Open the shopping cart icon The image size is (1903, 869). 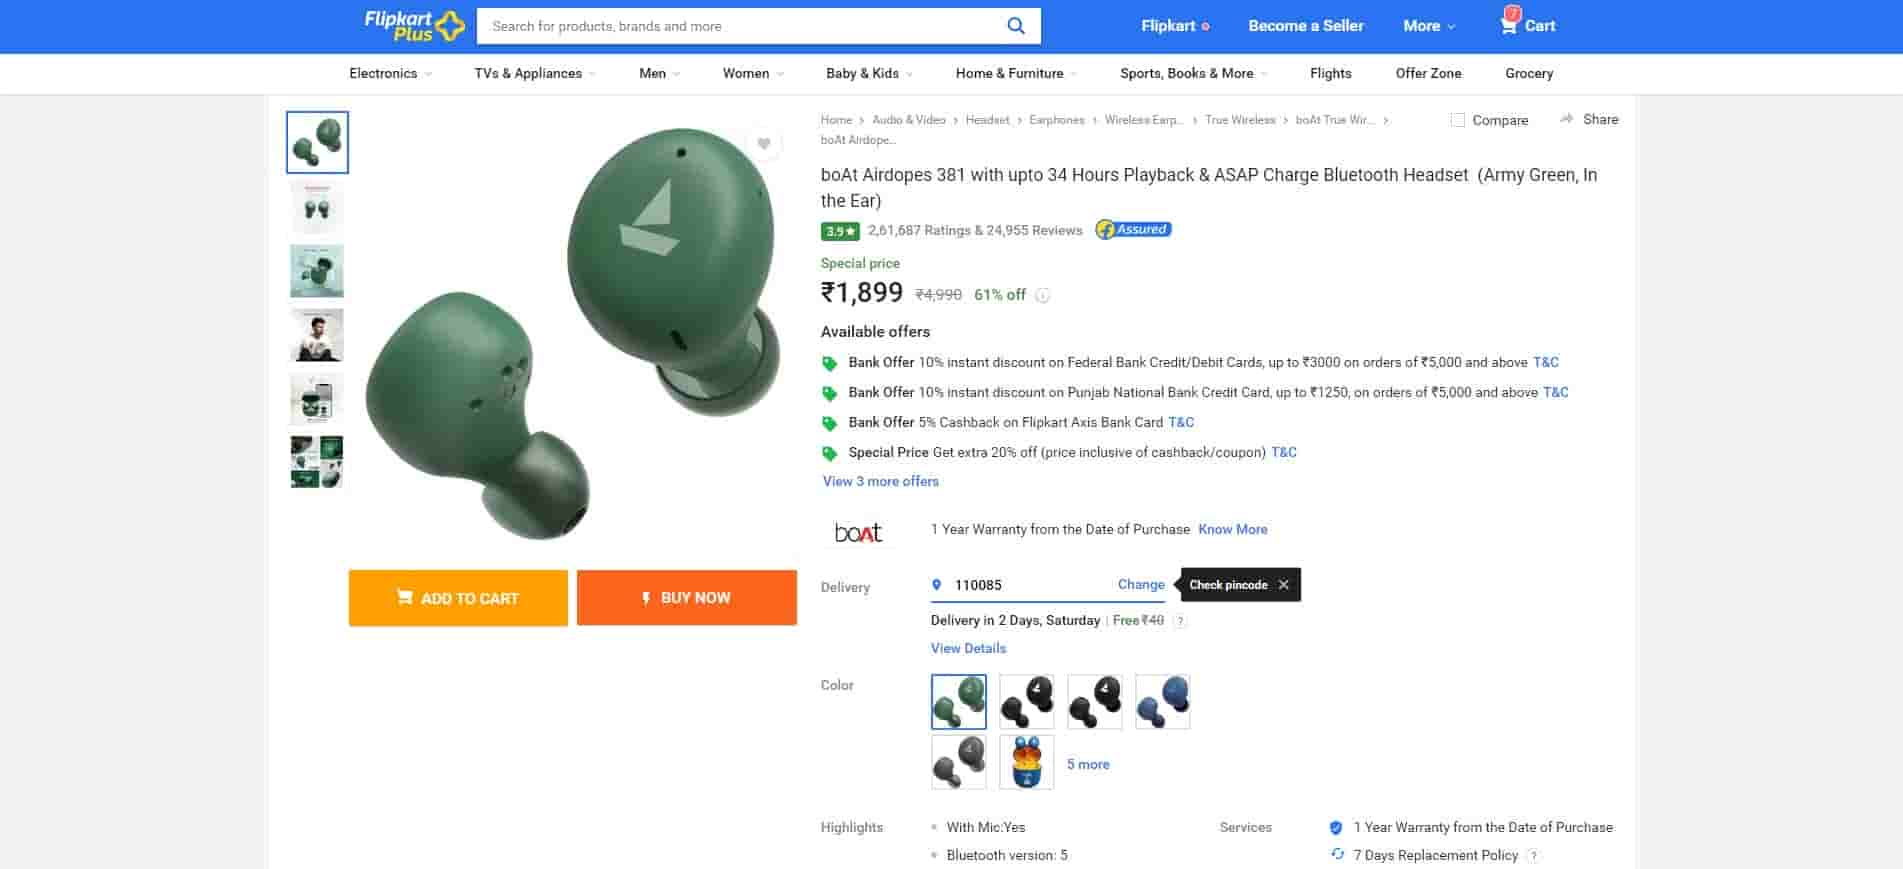1509,25
